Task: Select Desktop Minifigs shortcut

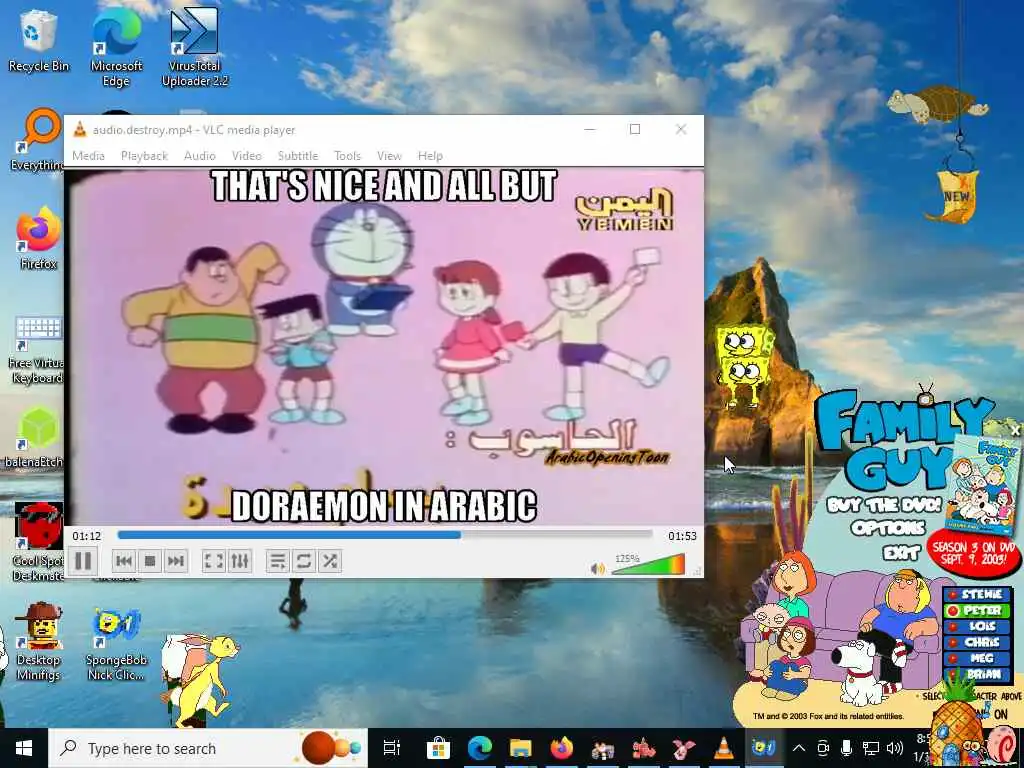Action: coord(39,642)
